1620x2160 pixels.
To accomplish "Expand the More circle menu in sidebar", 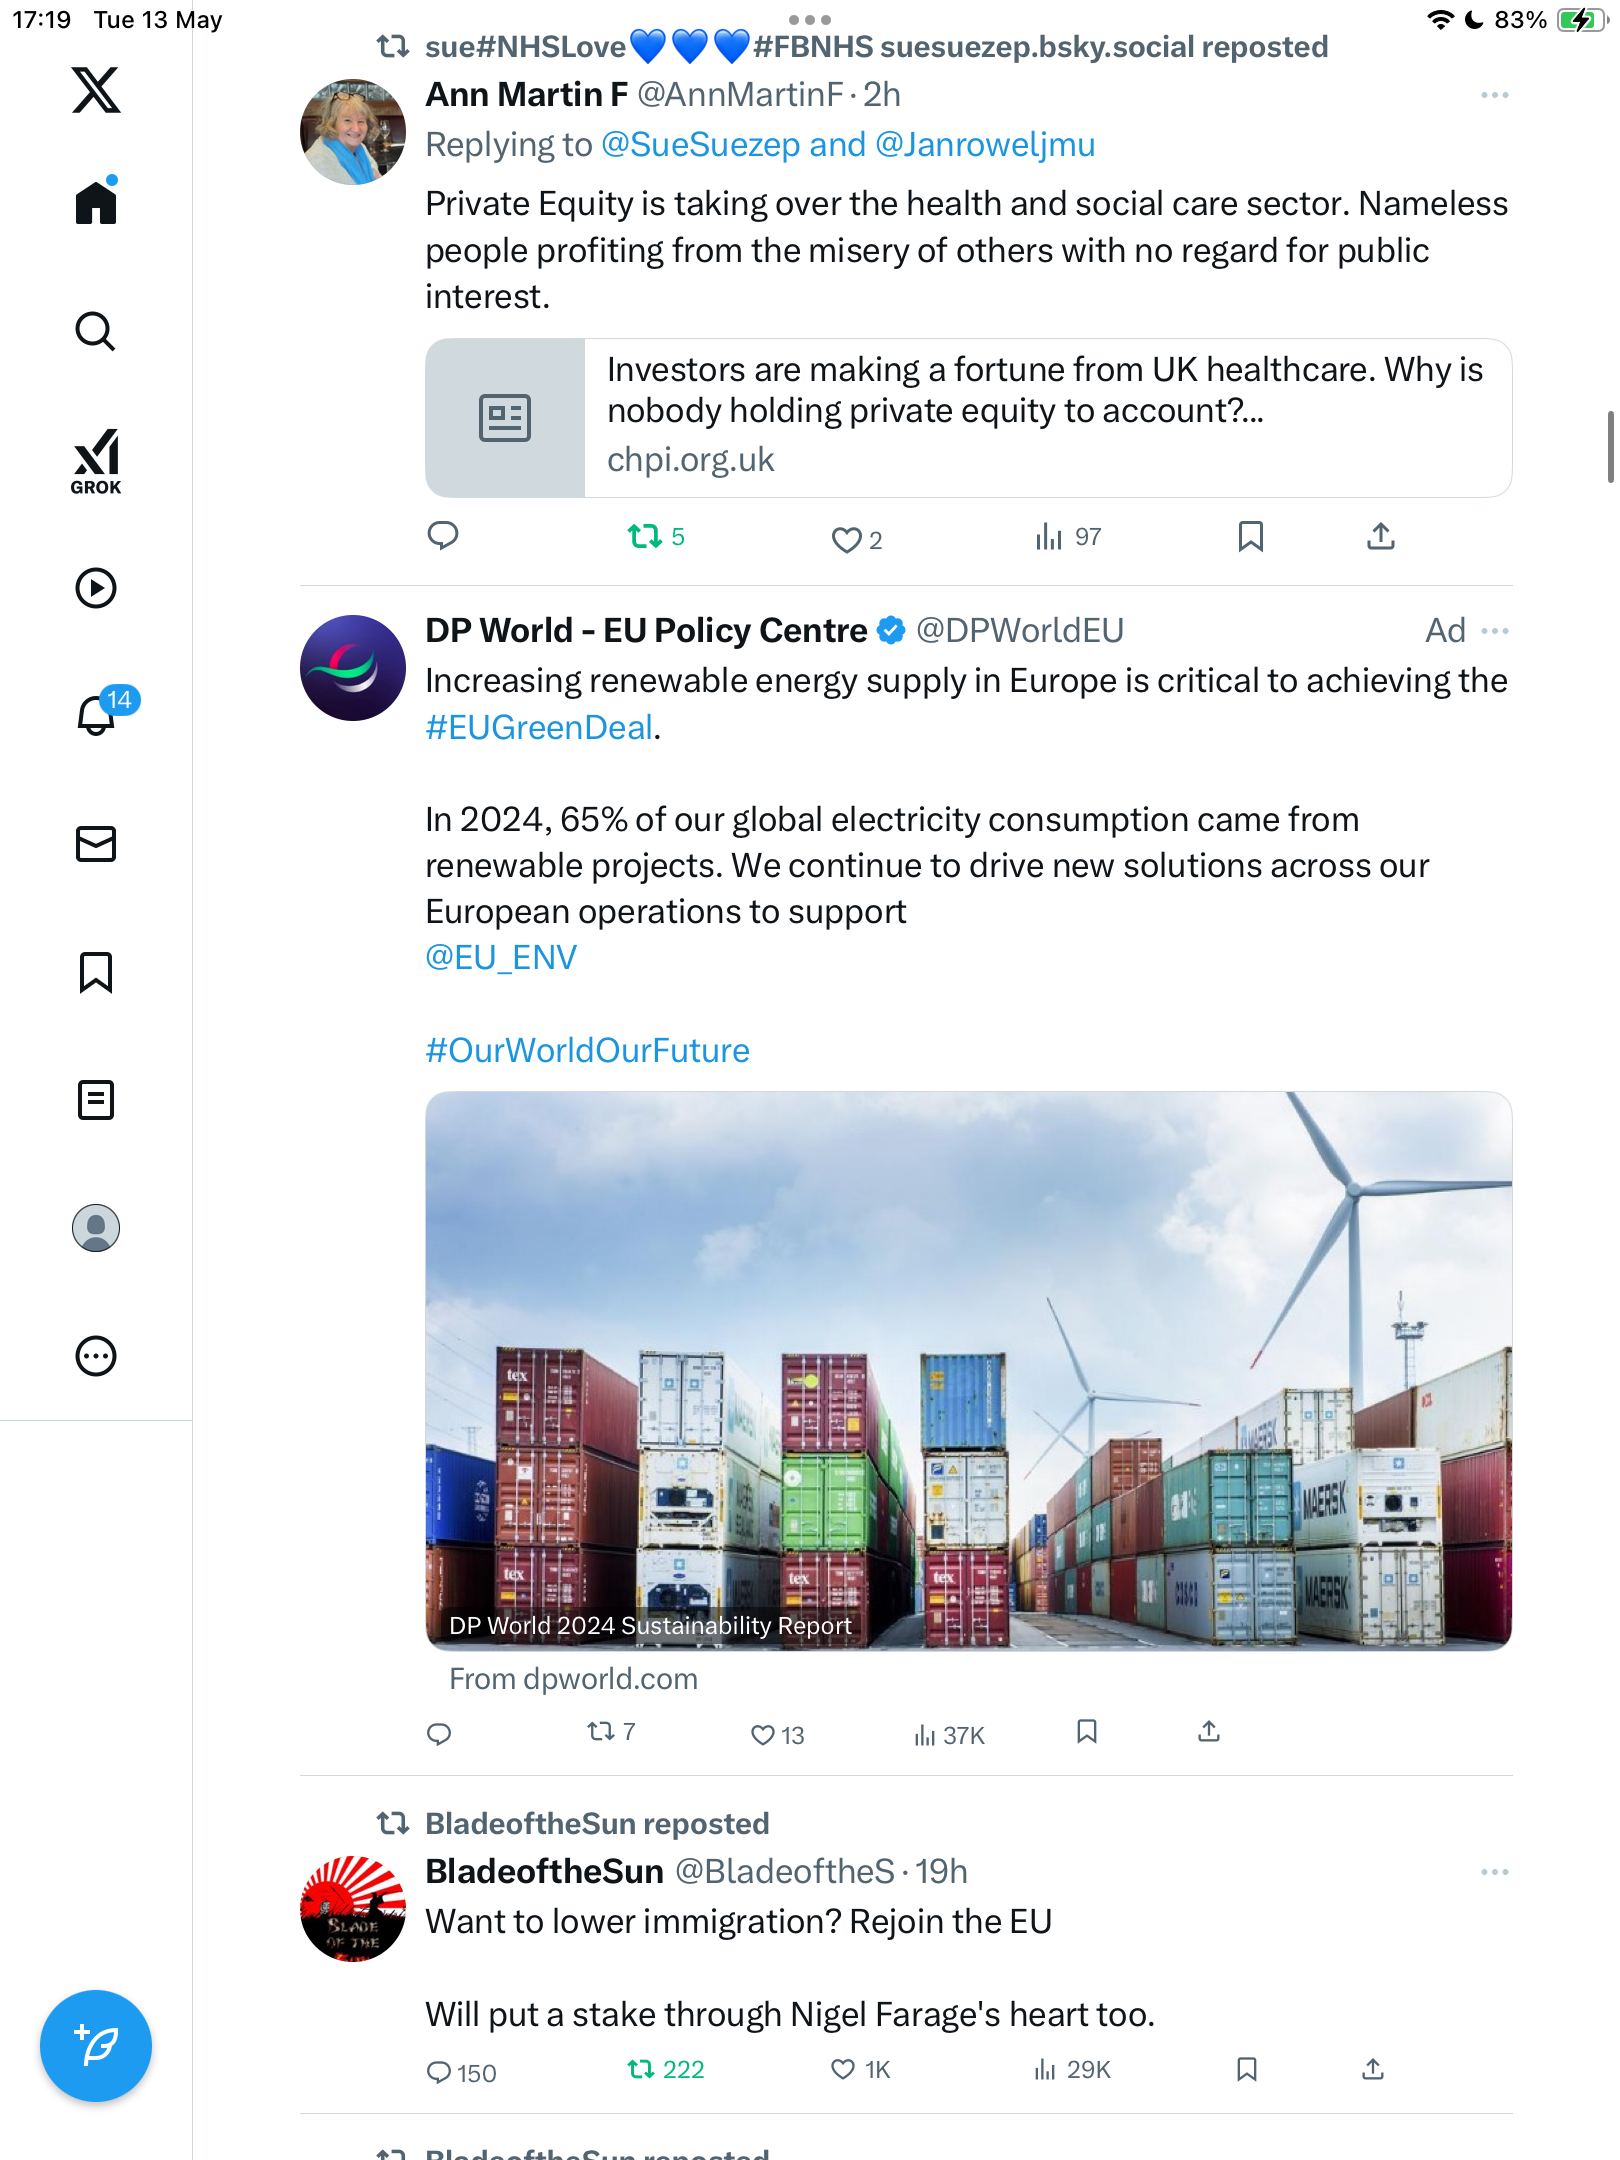I will (96, 1356).
